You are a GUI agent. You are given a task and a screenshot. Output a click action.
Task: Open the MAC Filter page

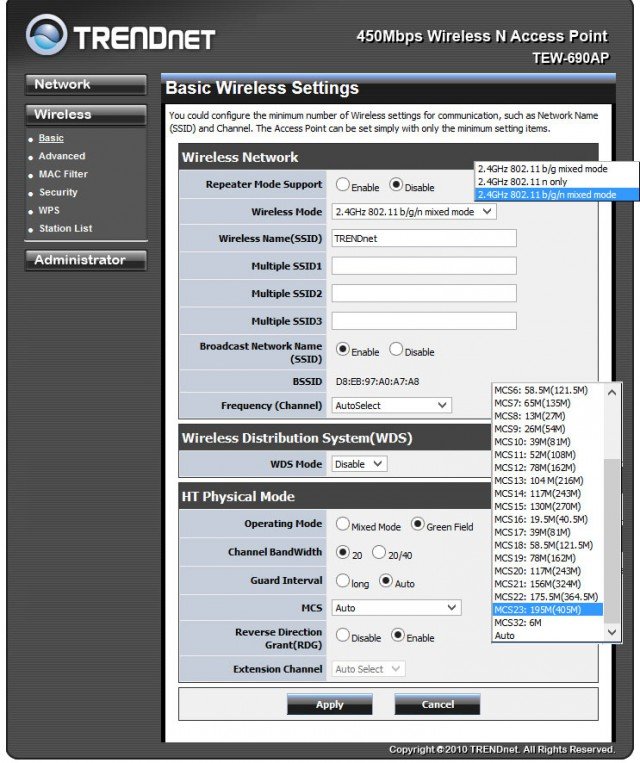tap(63, 174)
